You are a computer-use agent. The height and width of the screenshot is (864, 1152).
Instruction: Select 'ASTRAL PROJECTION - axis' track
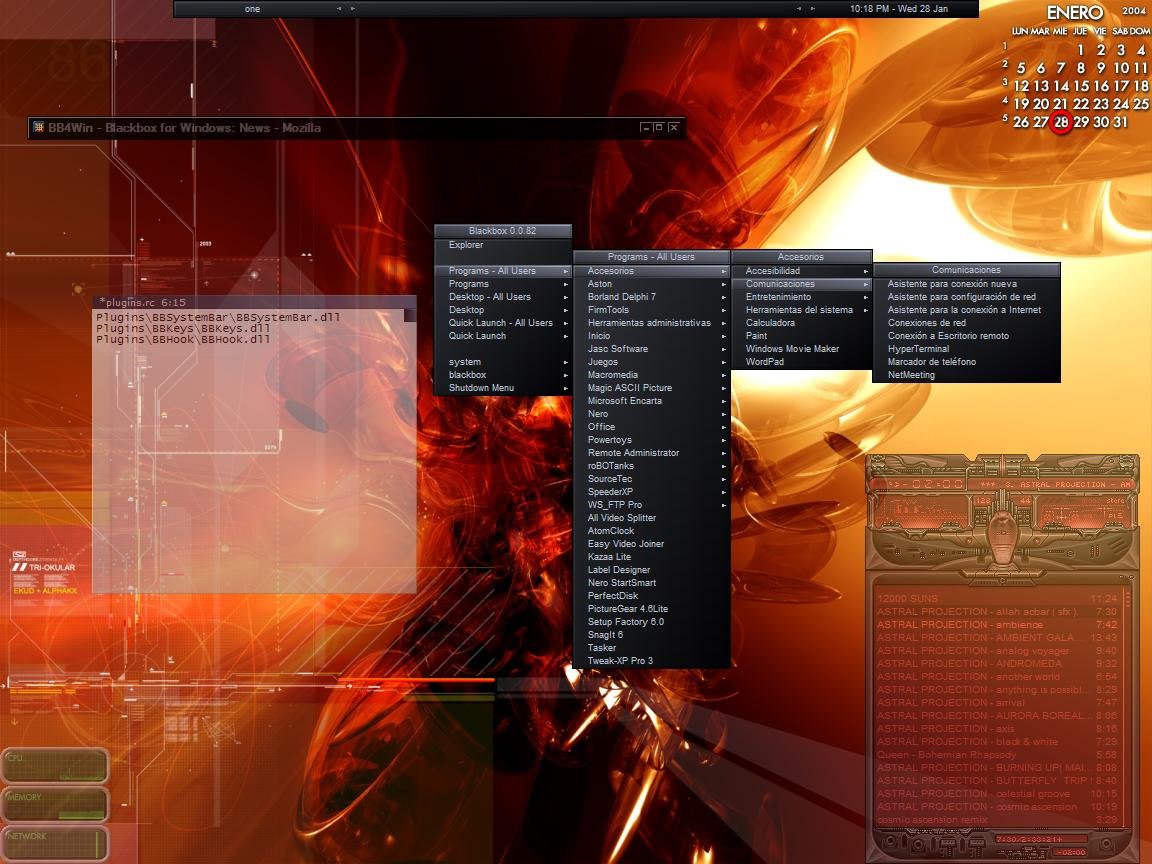[997, 729]
